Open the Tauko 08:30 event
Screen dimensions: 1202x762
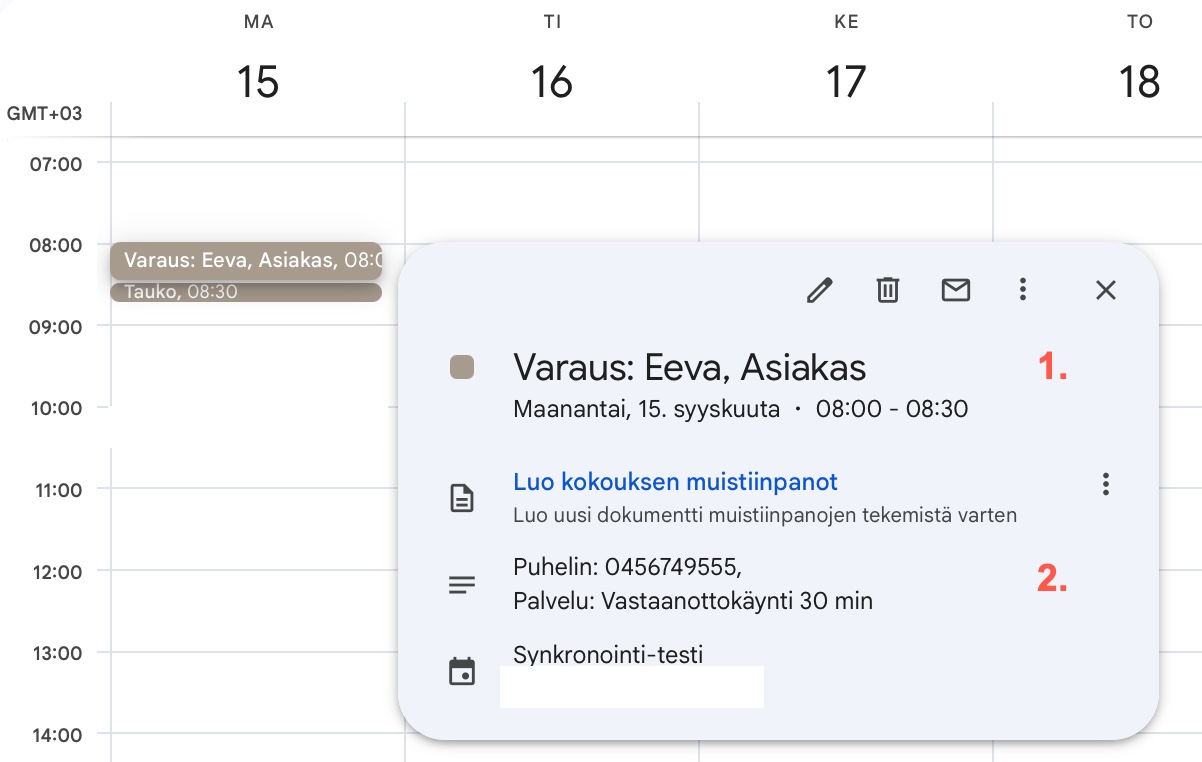pos(245,292)
